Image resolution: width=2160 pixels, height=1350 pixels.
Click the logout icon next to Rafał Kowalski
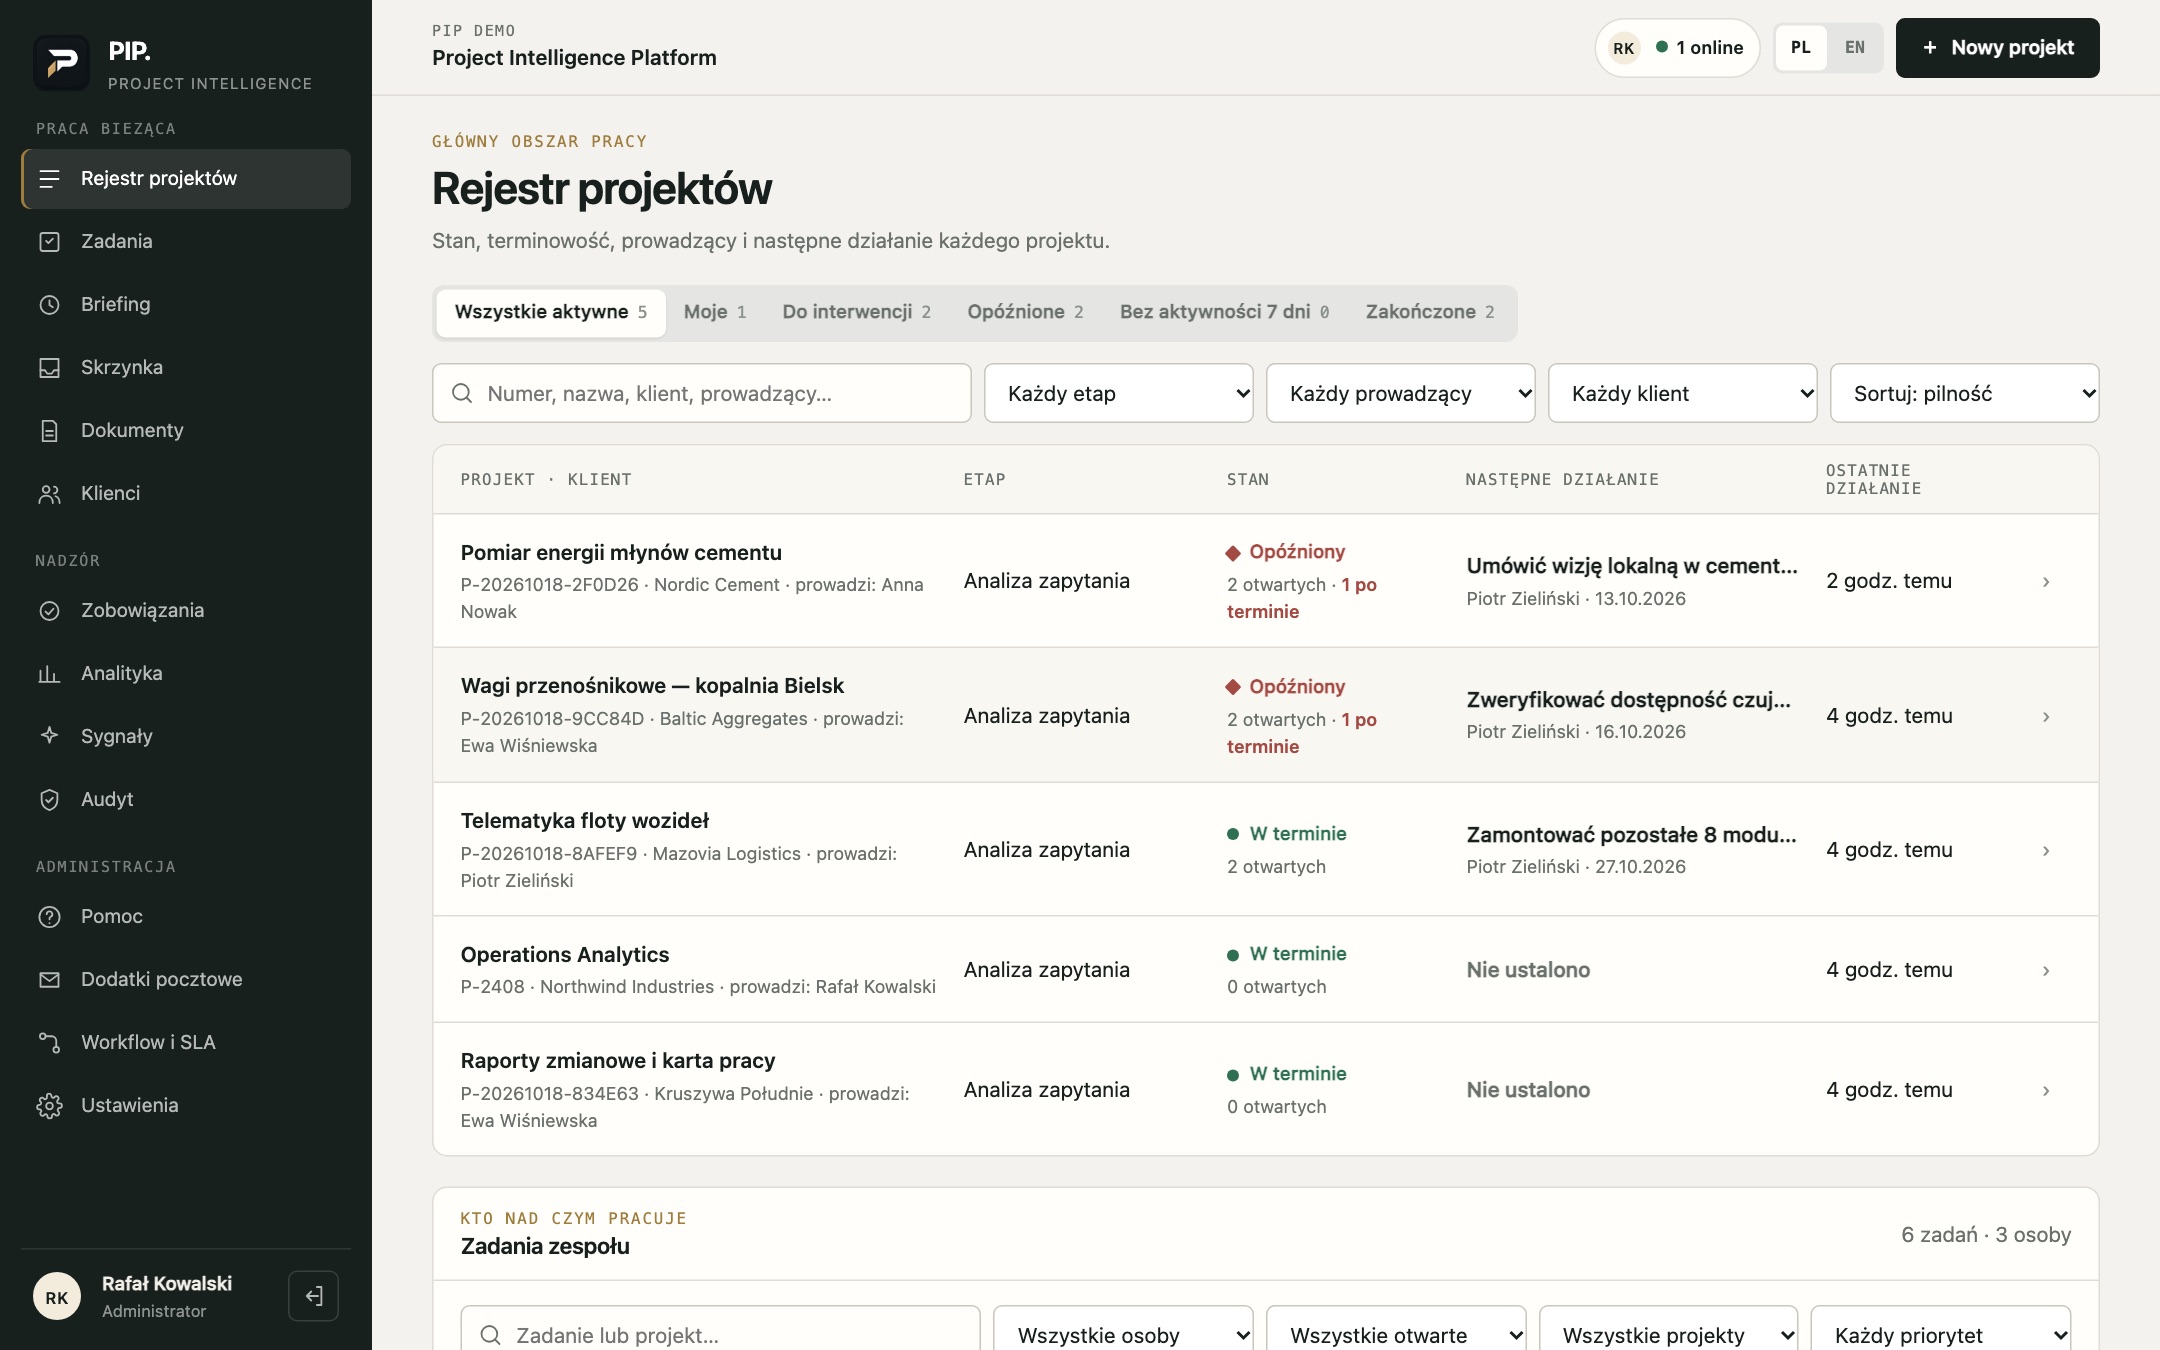coord(314,1296)
